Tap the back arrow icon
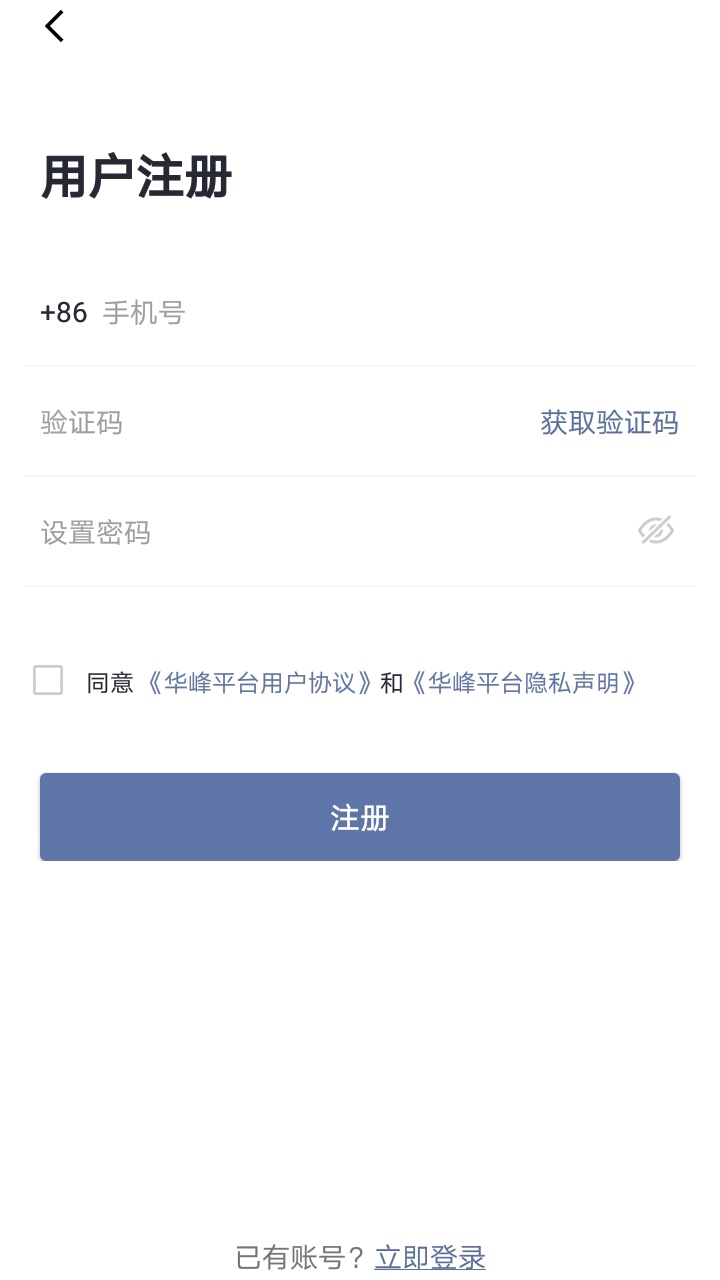The height and width of the screenshot is (1280, 720). pyautogui.click(x=55, y=26)
